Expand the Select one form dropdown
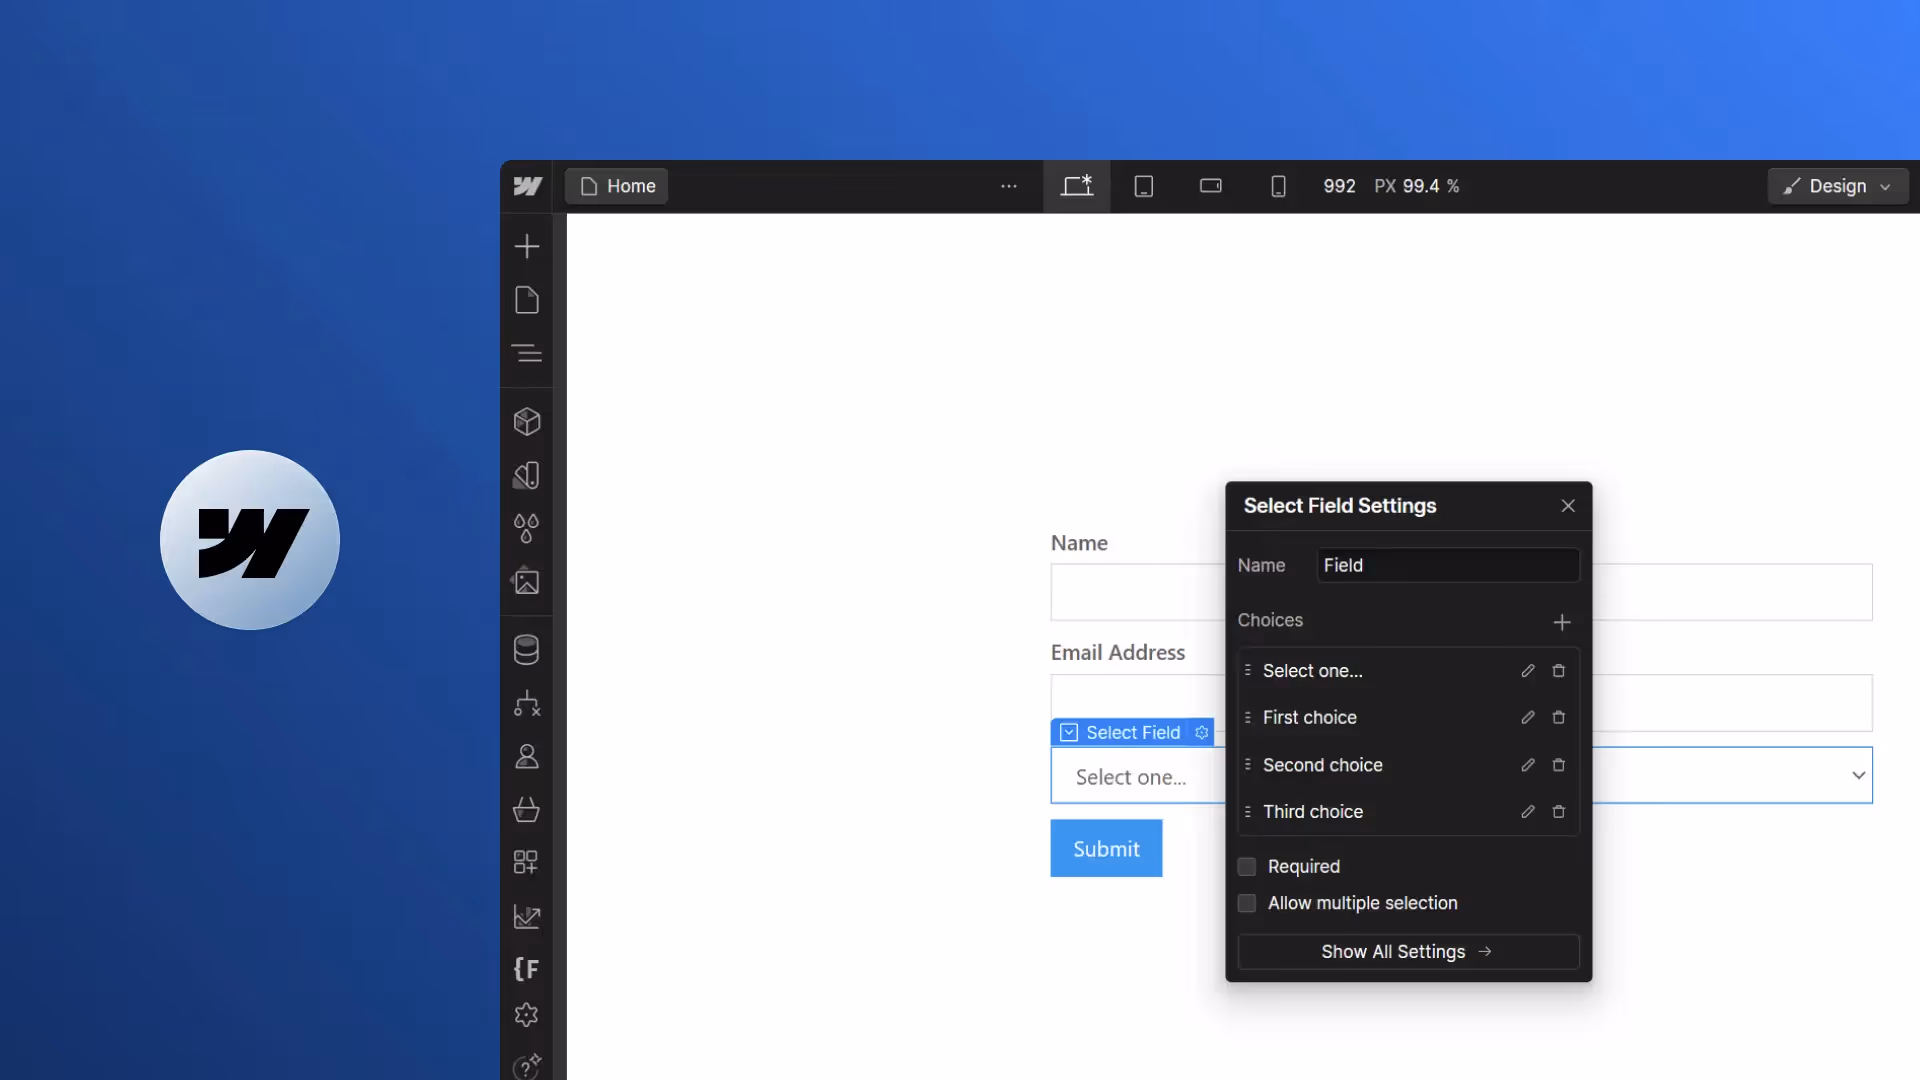 [x=1858, y=775]
